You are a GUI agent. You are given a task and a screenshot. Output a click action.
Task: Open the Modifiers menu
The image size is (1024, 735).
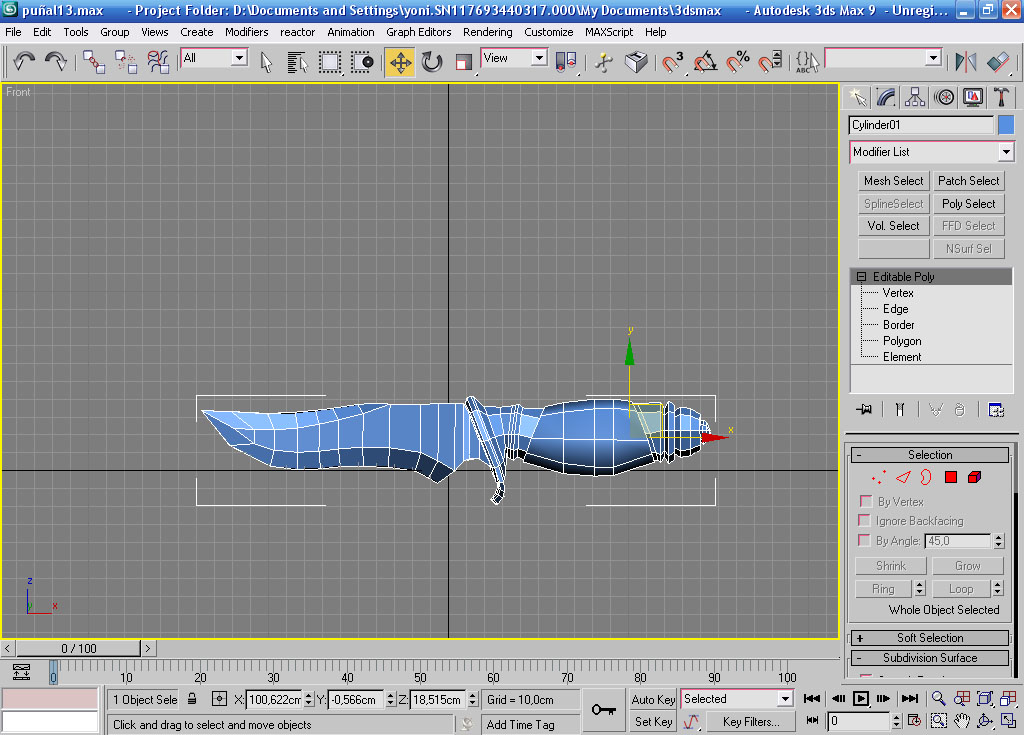coord(246,32)
